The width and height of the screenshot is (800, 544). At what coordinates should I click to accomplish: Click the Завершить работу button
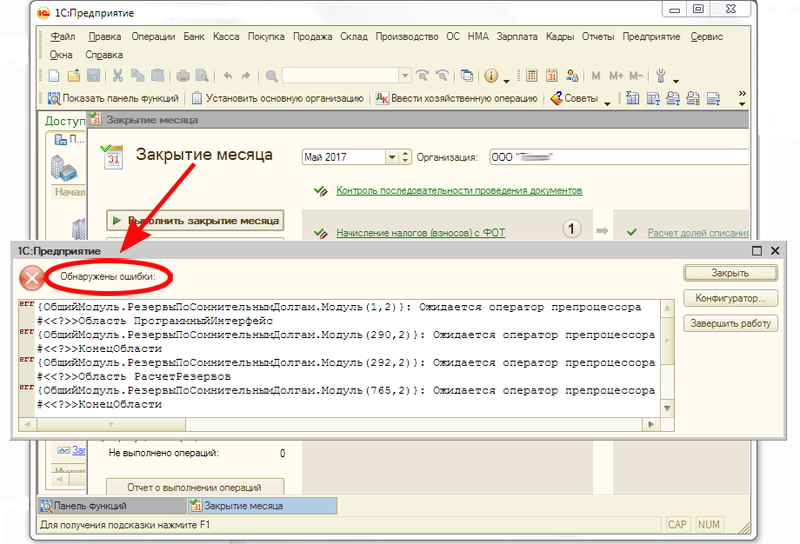point(730,323)
